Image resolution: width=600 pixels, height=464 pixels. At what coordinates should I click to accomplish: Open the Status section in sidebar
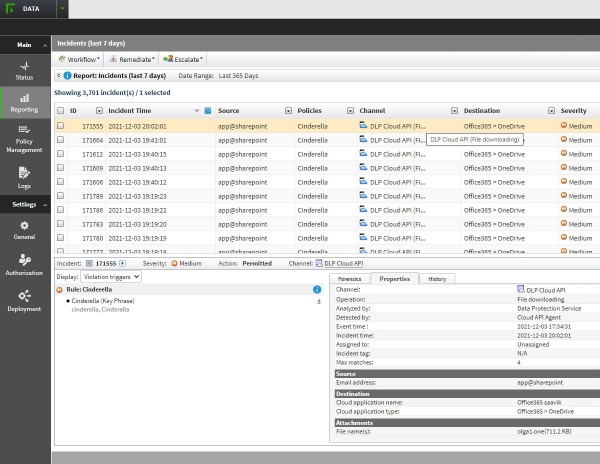point(24,70)
